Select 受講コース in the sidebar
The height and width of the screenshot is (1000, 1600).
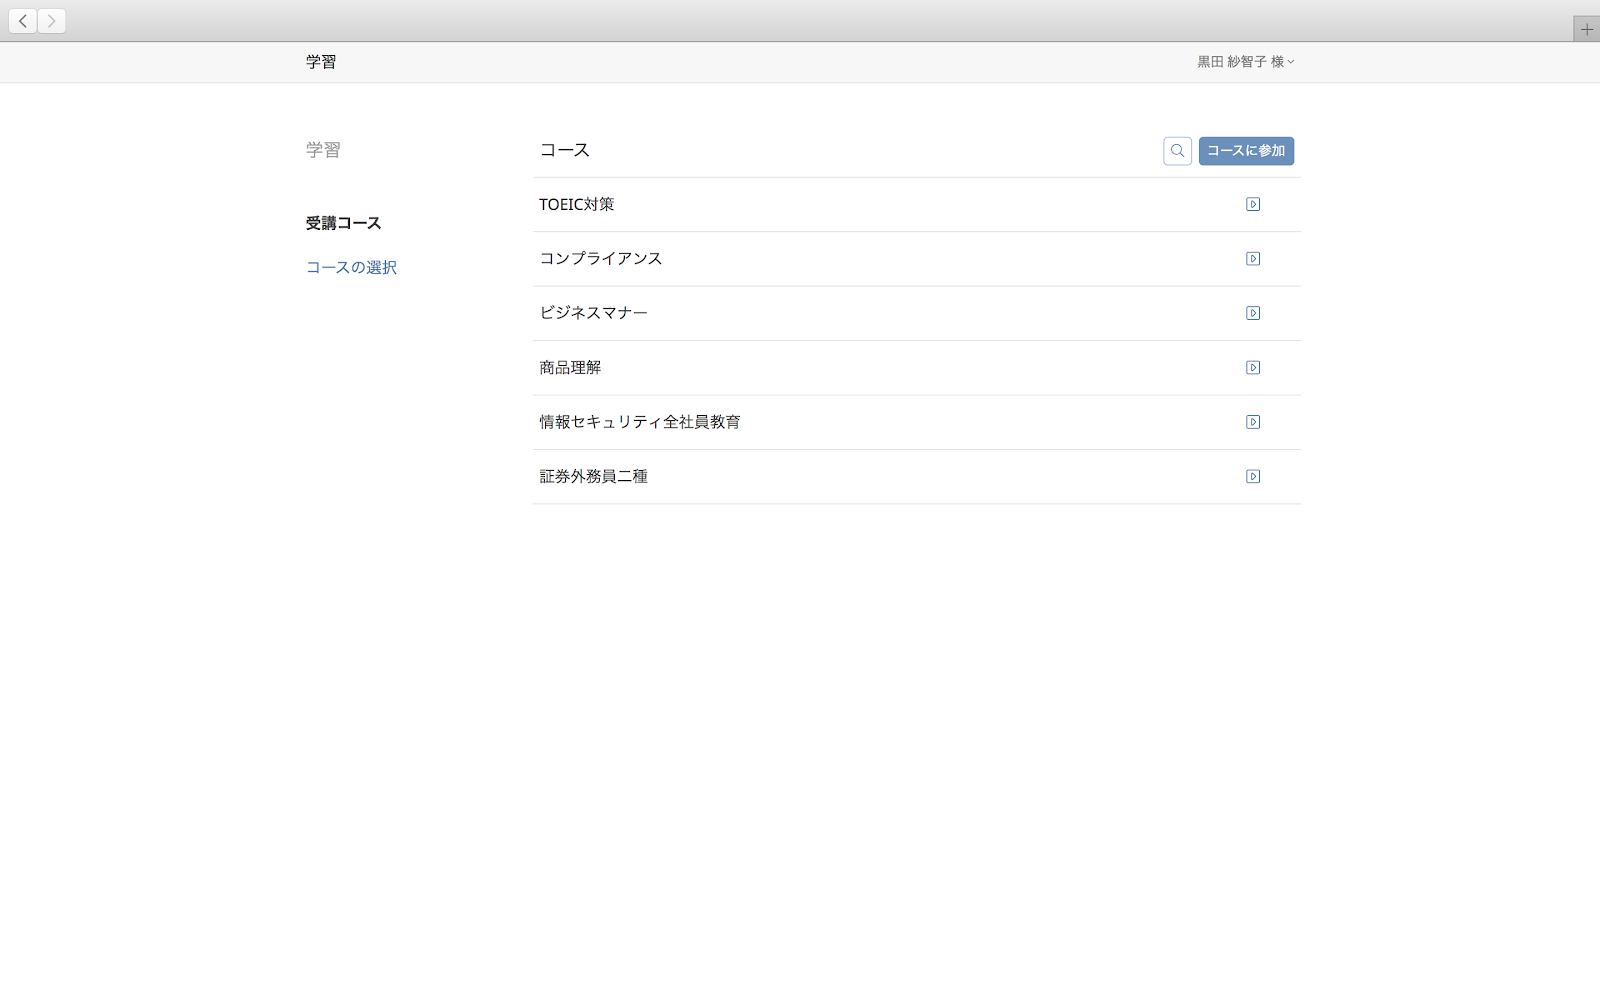click(343, 223)
